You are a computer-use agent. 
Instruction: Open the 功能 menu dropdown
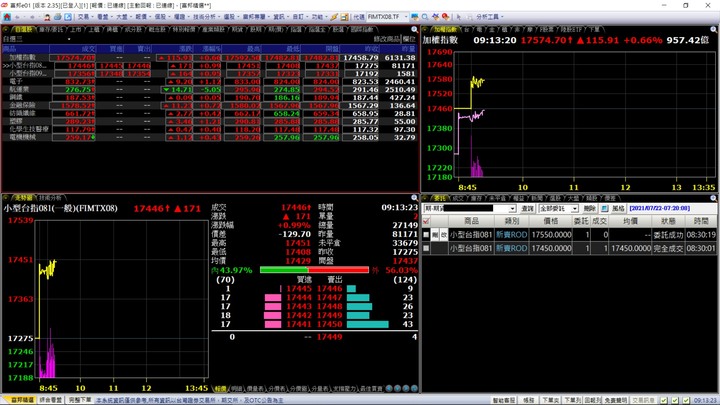(x=319, y=17)
